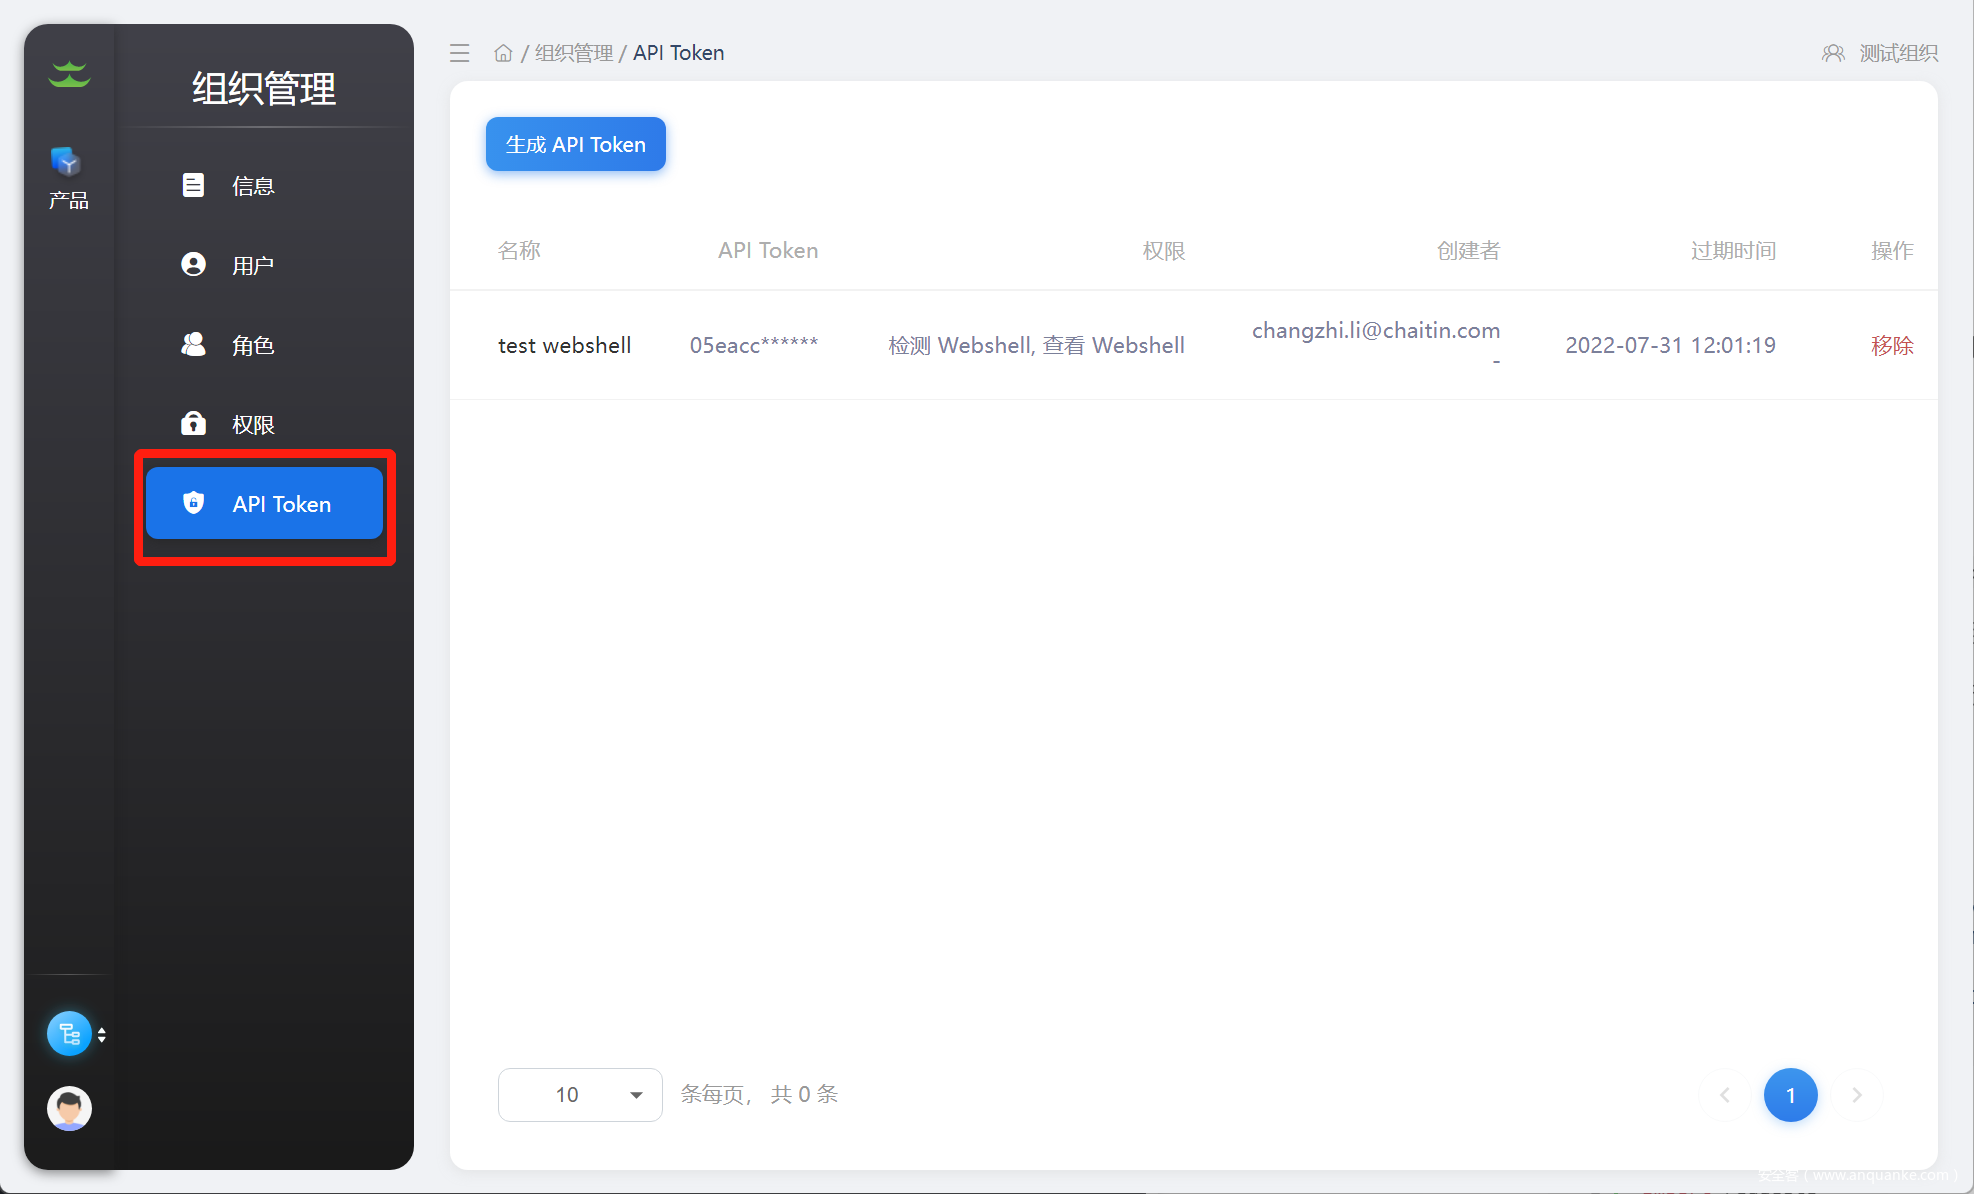The height and width of the screenshot is (1194, 1974).
Task: Click 生成 API Token button
Action: (x=575, y=144)
